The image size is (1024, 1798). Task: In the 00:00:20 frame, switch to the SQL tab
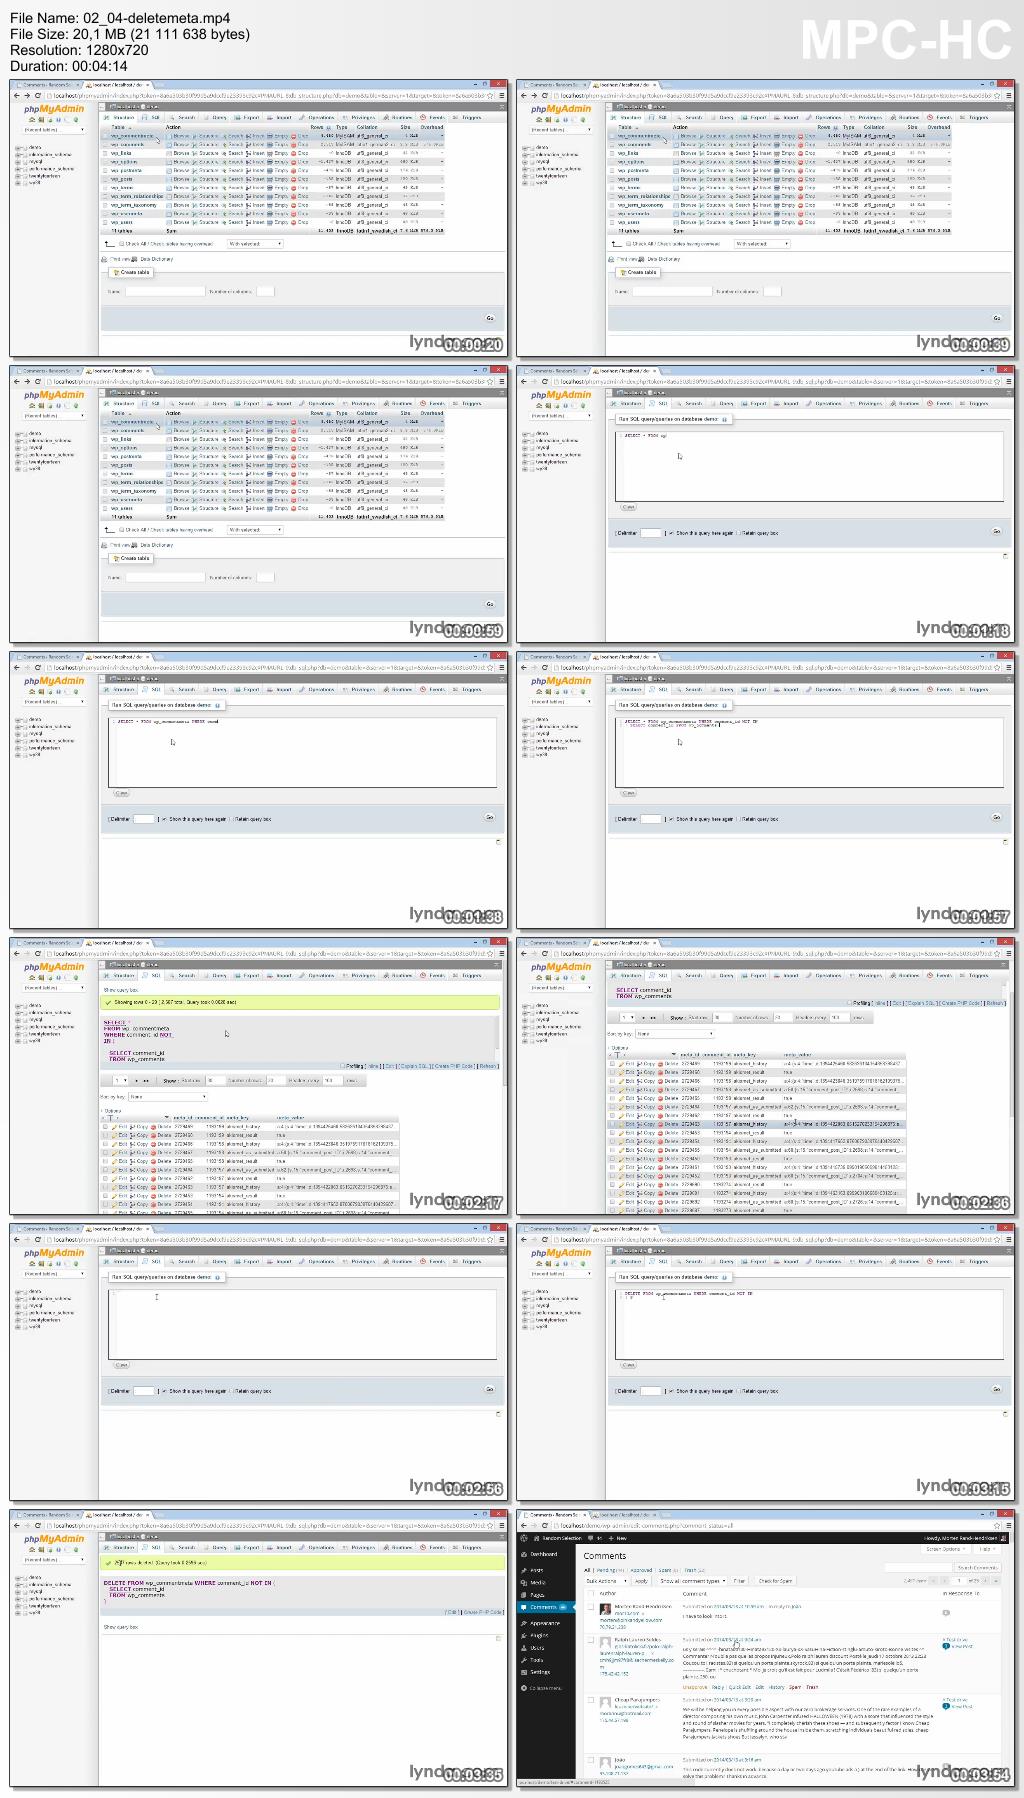[x=153, y=117]
